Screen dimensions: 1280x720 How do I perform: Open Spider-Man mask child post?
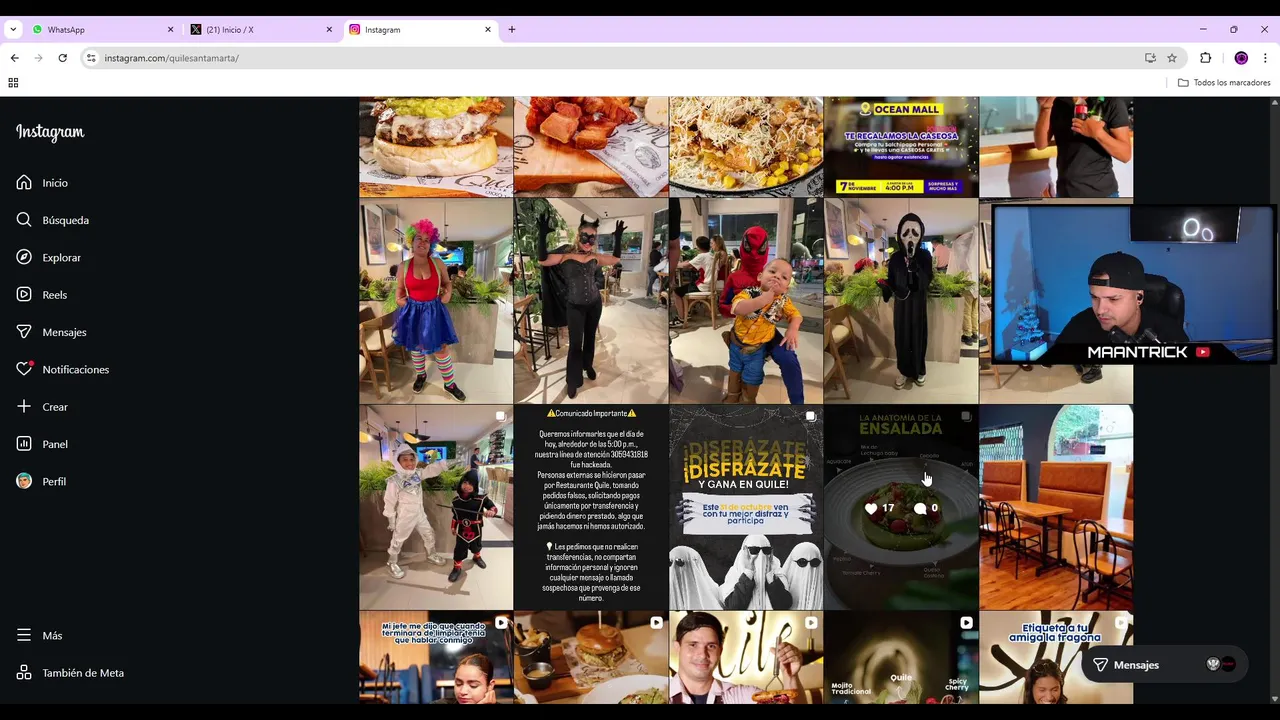pyautogui.click(x=746, y=301)
